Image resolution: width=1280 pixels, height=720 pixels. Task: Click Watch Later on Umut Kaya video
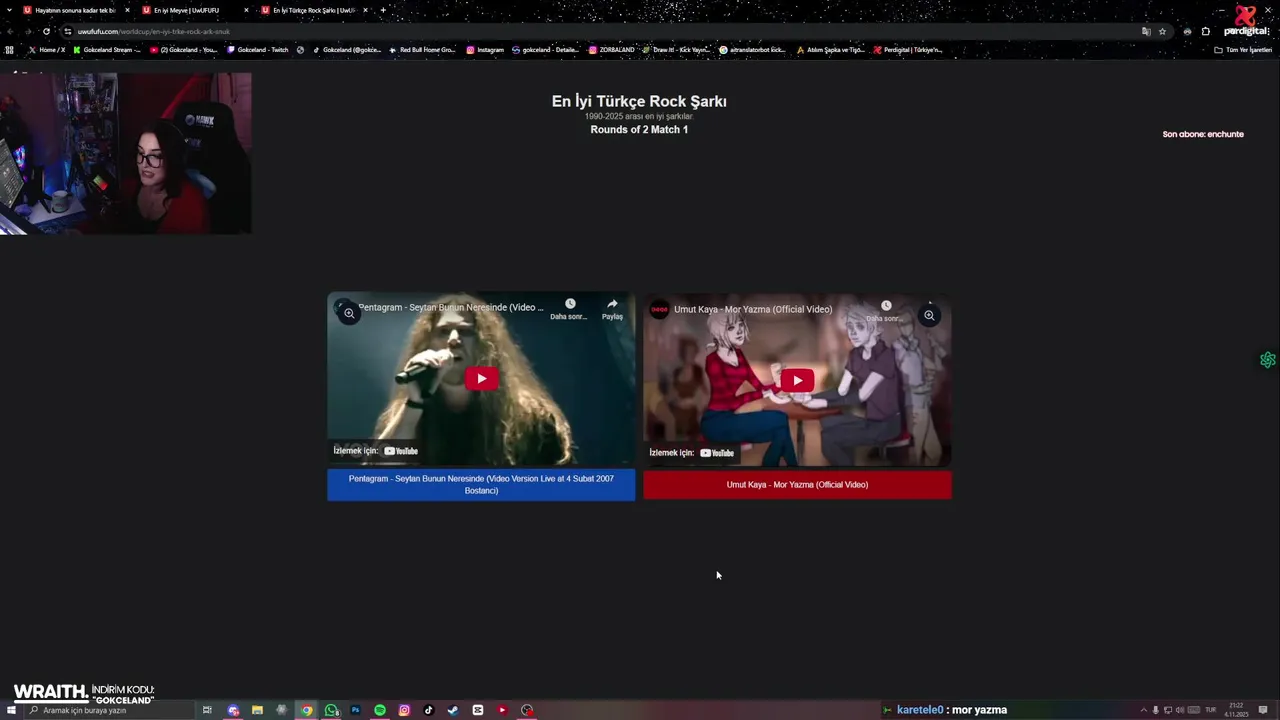pos(885,311)
